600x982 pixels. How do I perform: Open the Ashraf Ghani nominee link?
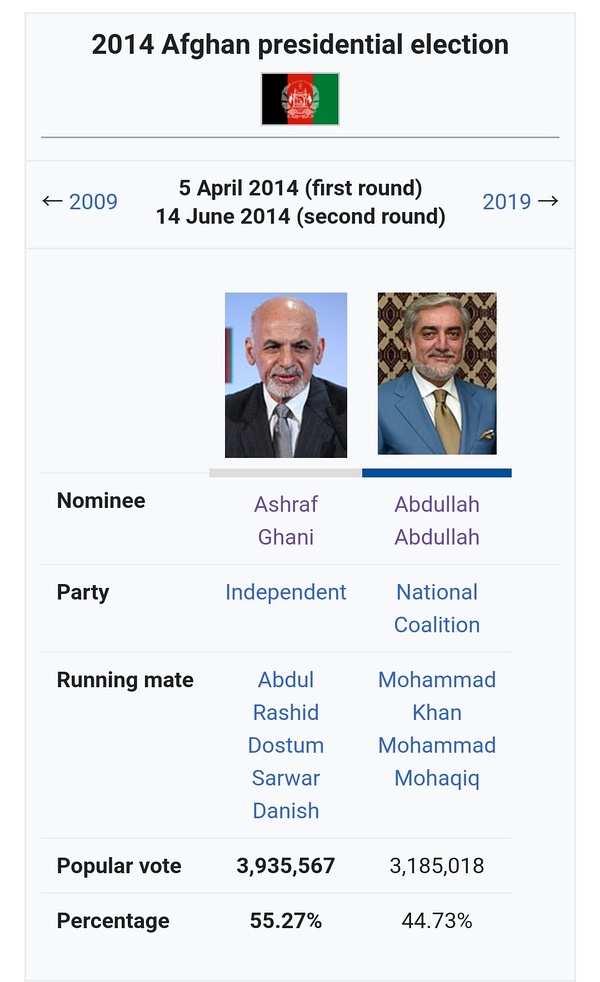(x=286, y=520)
